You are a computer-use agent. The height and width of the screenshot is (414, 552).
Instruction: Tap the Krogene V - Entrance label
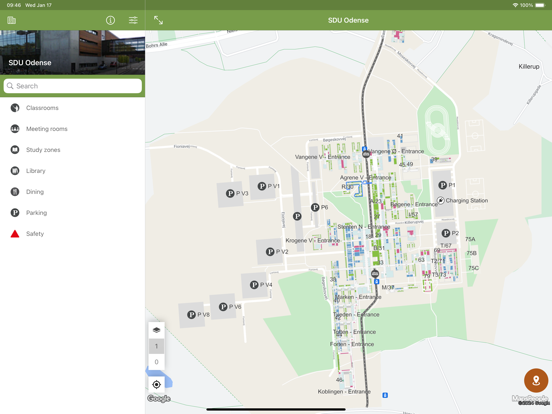313,240
